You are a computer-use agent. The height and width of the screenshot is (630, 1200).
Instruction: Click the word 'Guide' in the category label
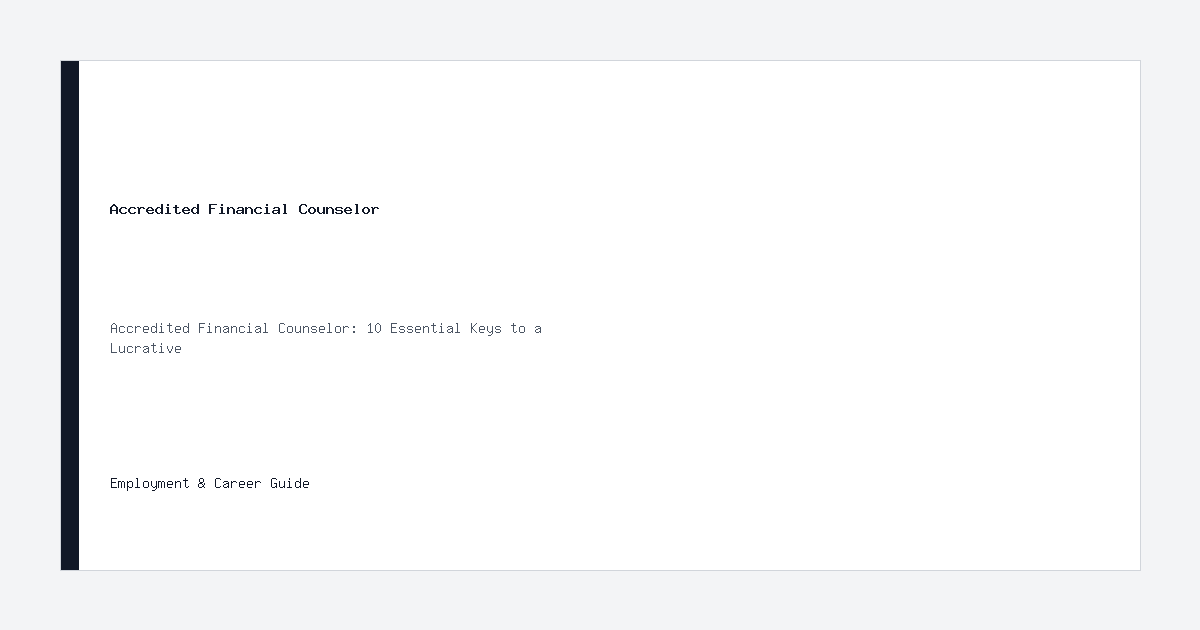tap(290, 483)
